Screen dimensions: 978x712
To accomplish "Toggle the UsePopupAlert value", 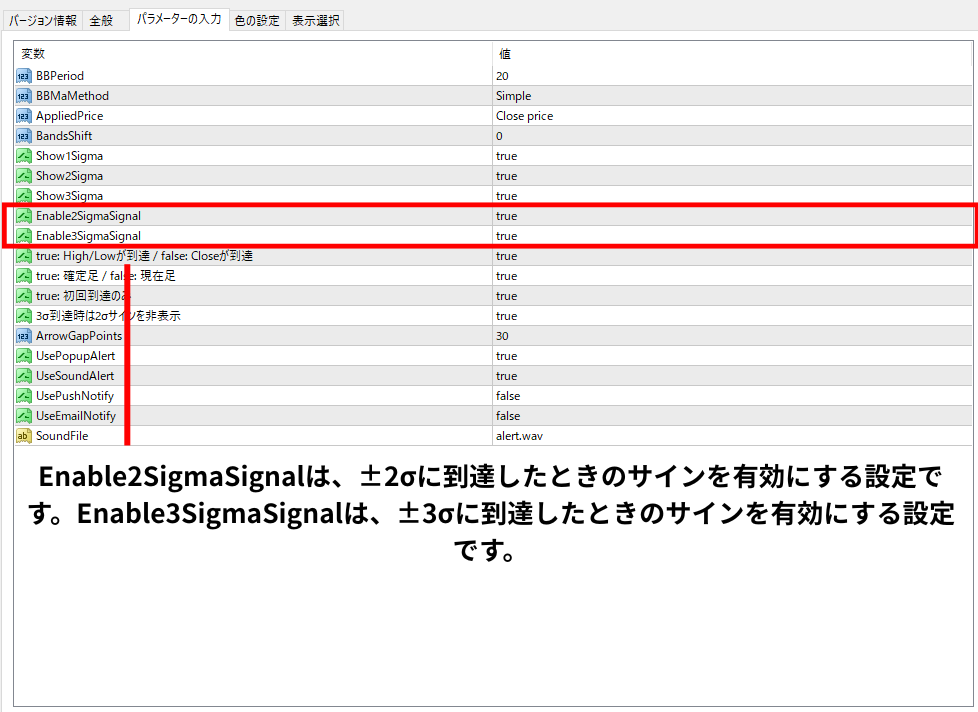I will point(506,356).
